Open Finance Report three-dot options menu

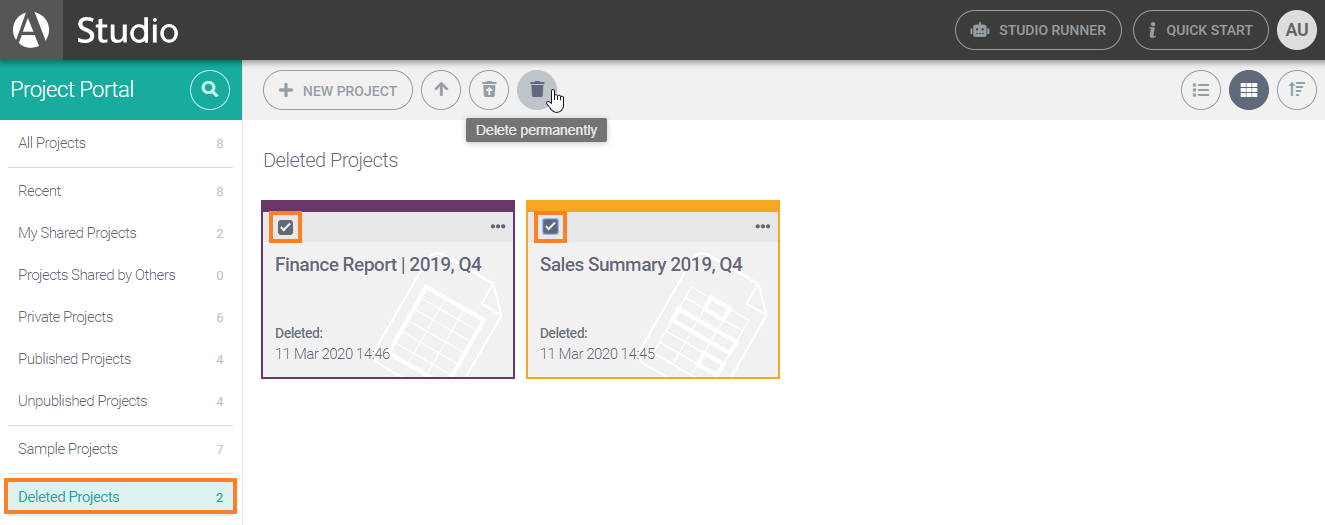pos(498,227)
